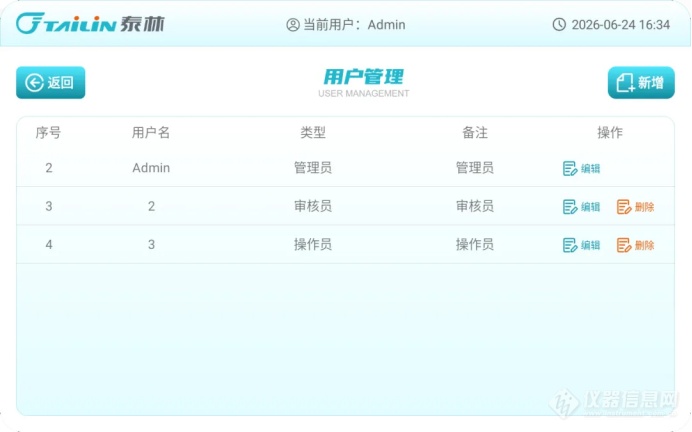
Task: Click the 管理员 type cell
Action: pos(313,168)
